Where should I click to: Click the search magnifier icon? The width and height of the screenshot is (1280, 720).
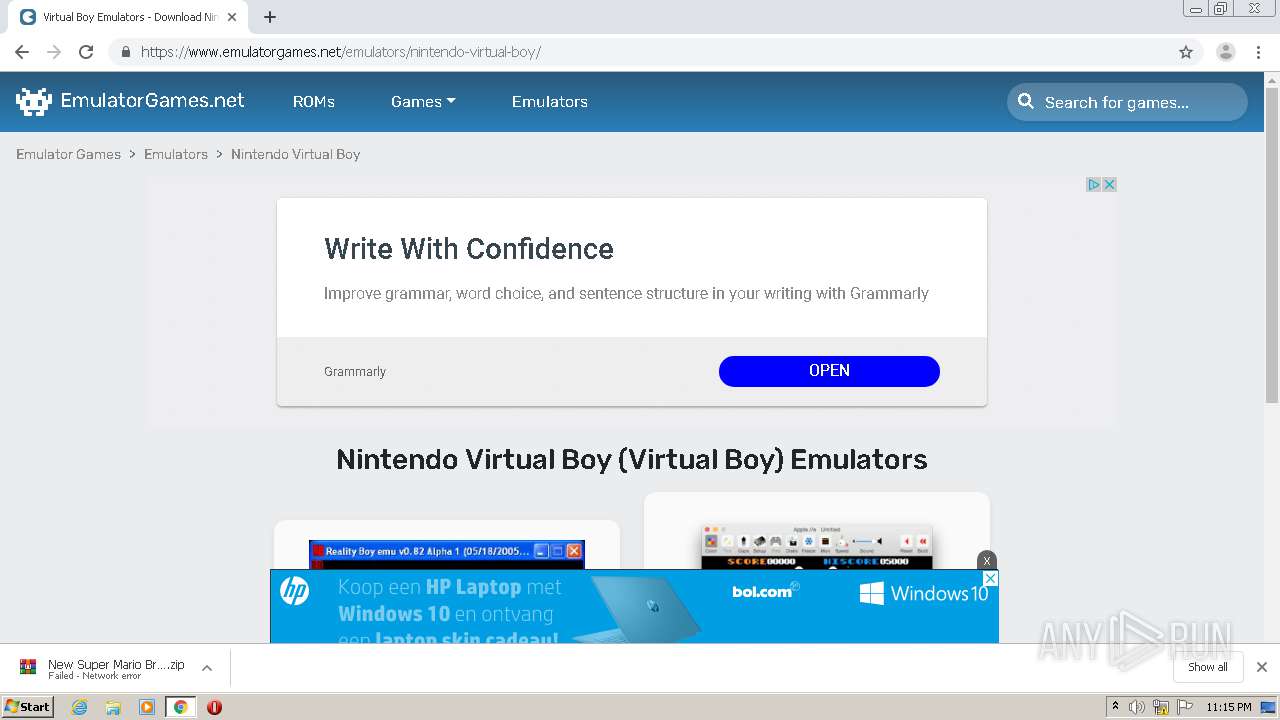pyautogui.click(x=1026, y=101)
